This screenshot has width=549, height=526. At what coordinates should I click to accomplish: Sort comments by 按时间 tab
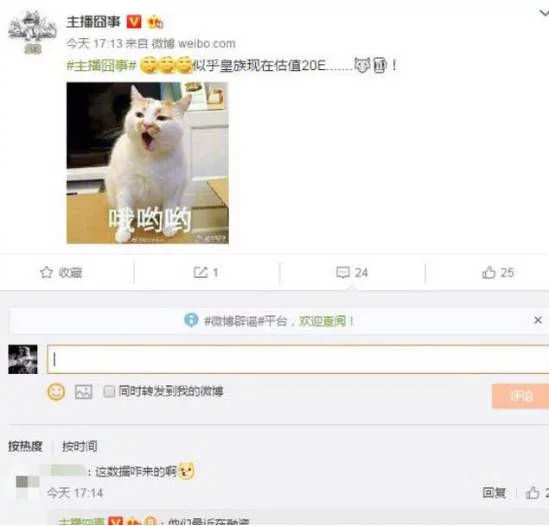click(79, 446)
